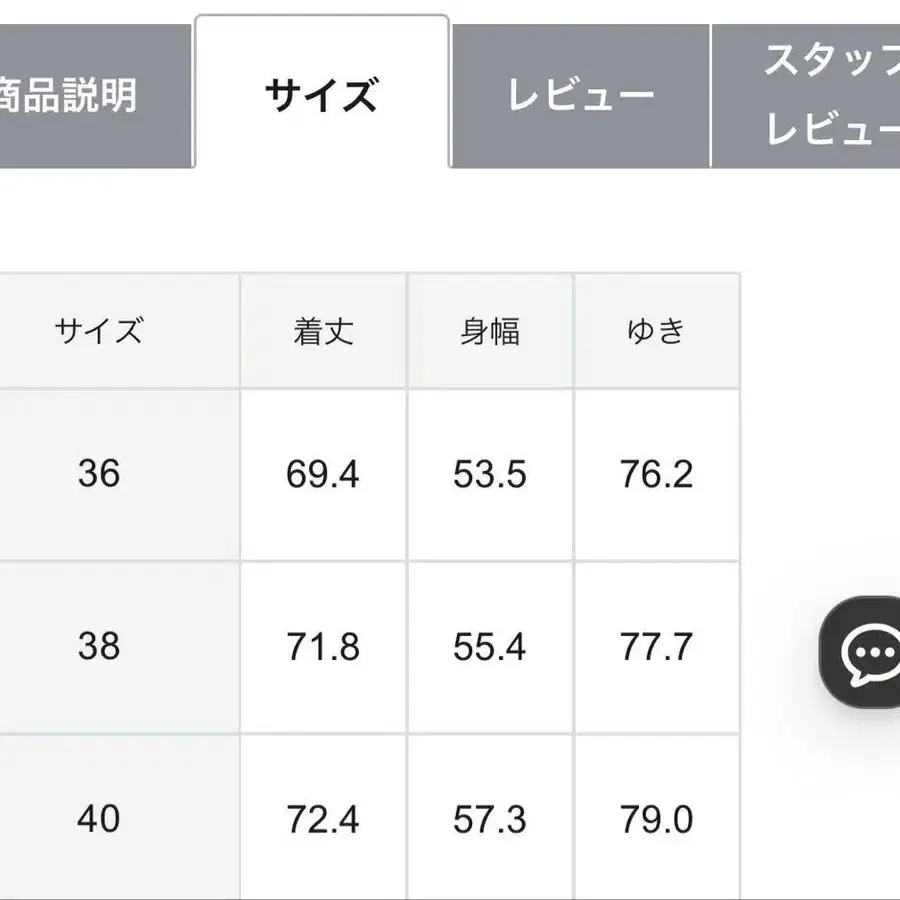Open the chat support bubble icon
Viewport: 900px width, 900px height.
864,653
